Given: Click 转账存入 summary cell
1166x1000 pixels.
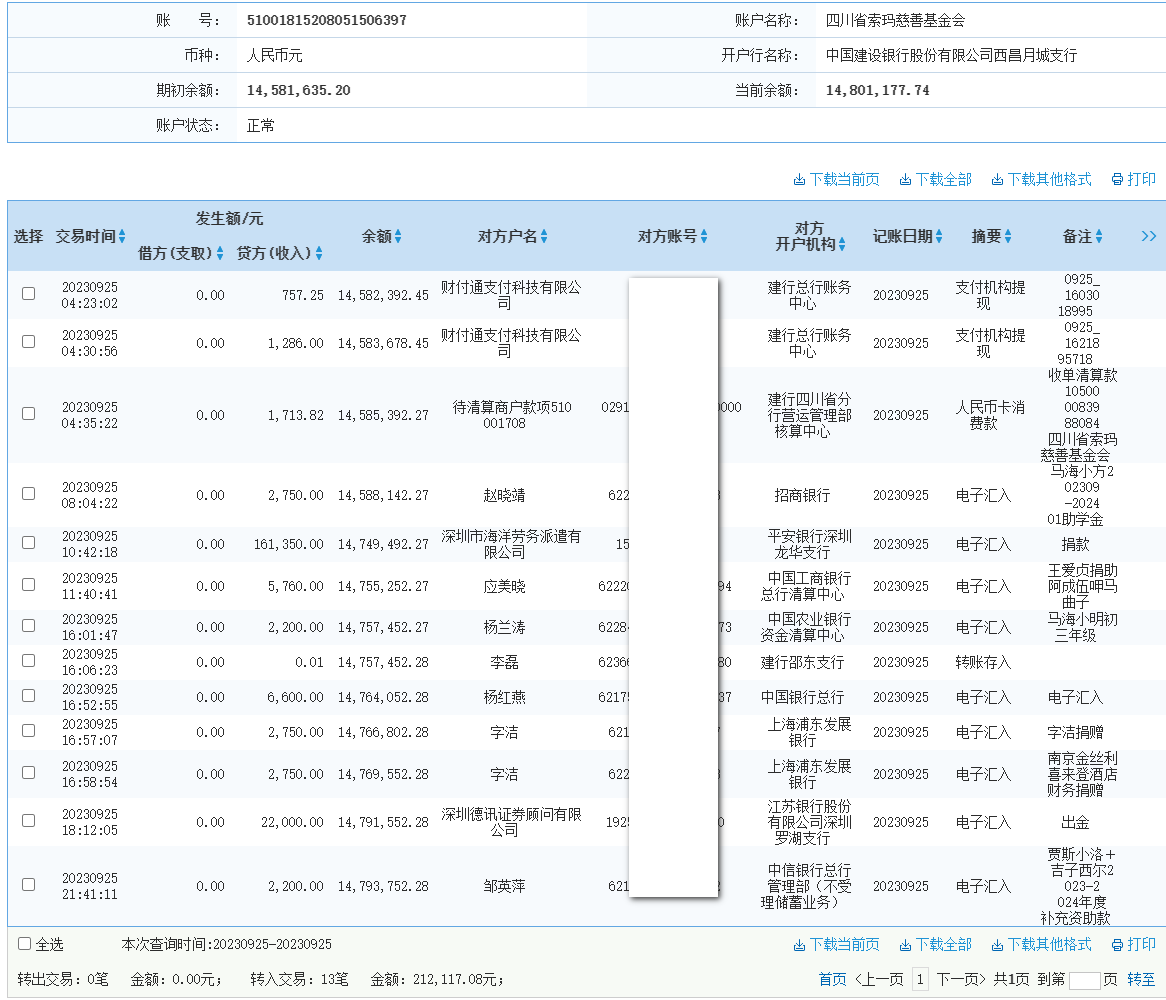Looking at the screenshot, I should click(983, 662).
